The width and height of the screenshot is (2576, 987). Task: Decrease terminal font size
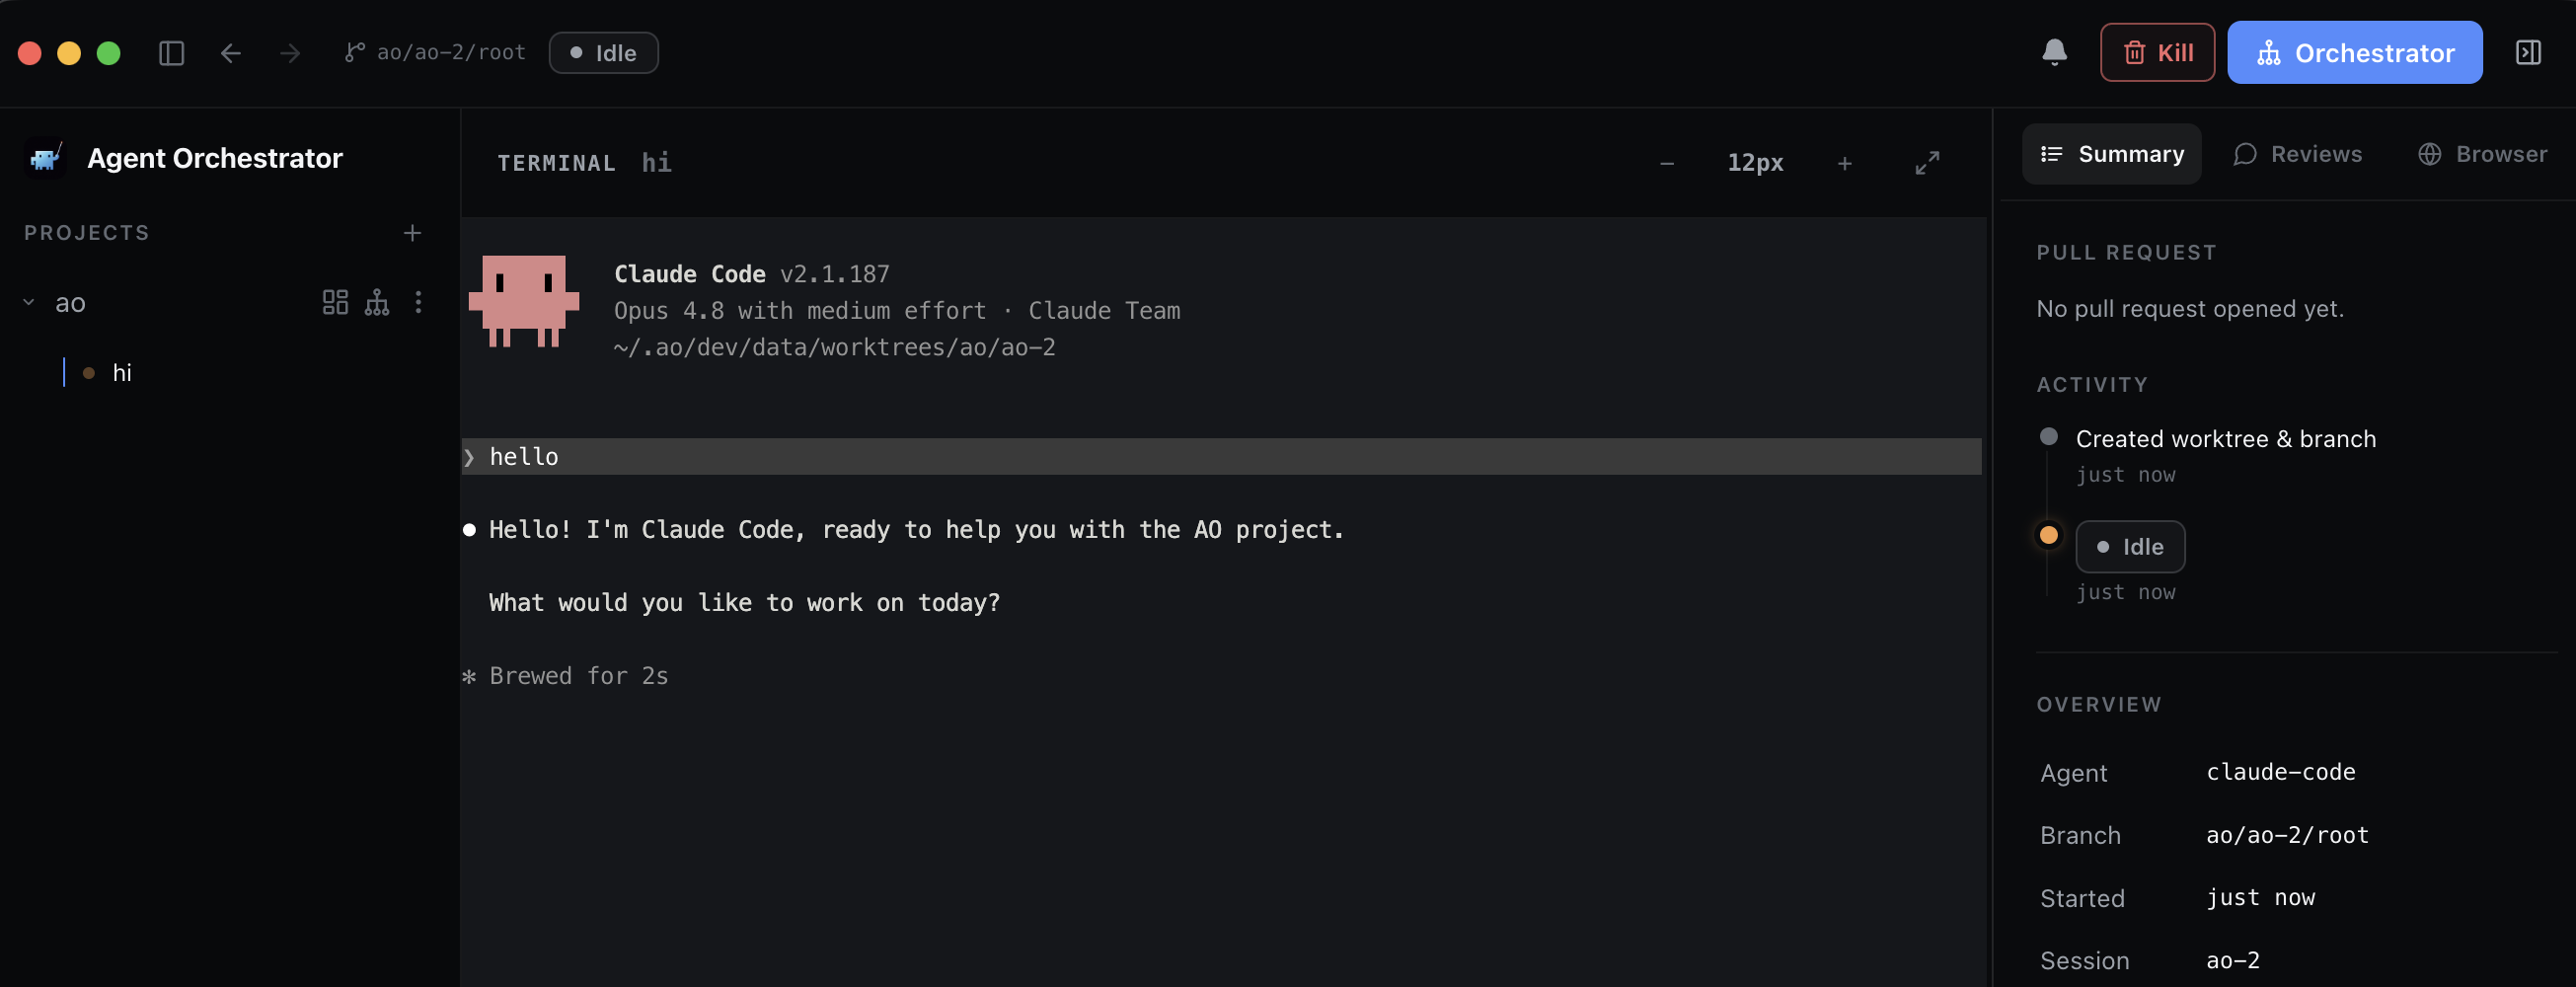(1667, 163)
